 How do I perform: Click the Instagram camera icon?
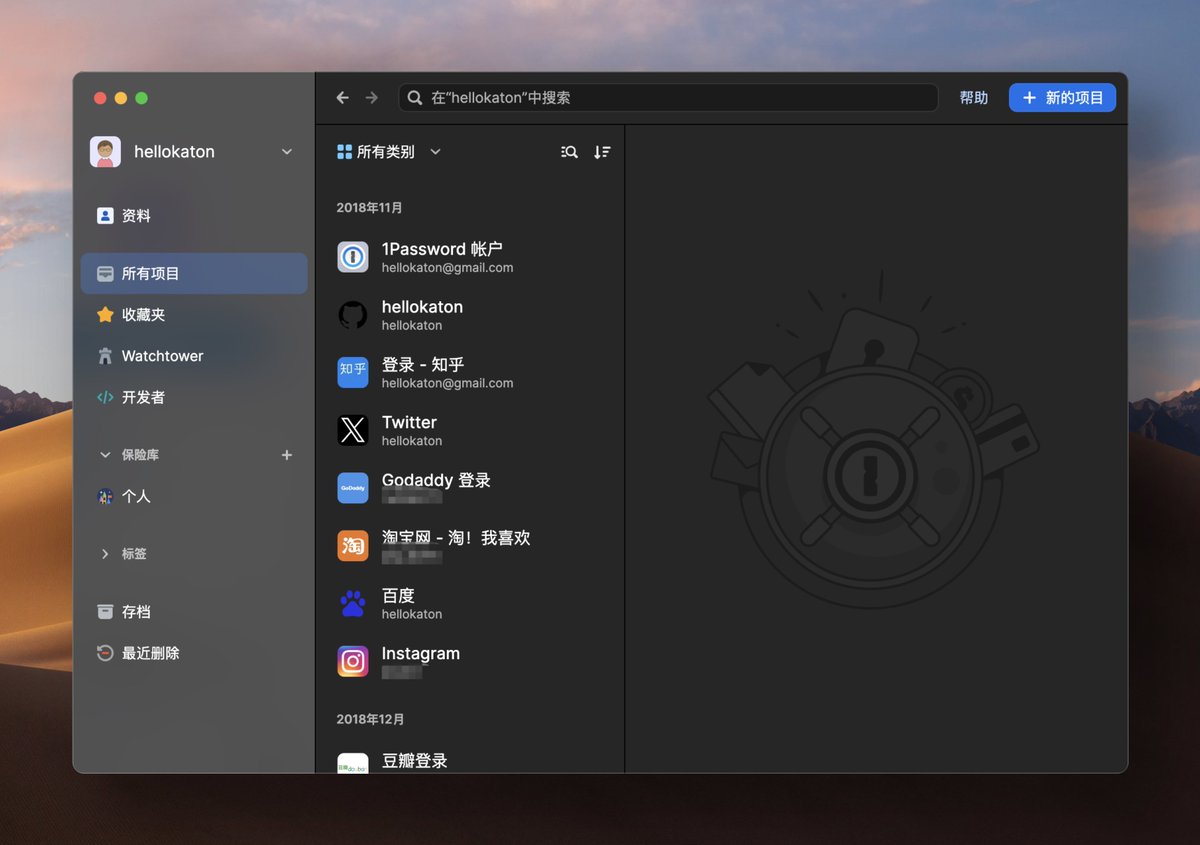pyautogui.click(x=353, y=661)
